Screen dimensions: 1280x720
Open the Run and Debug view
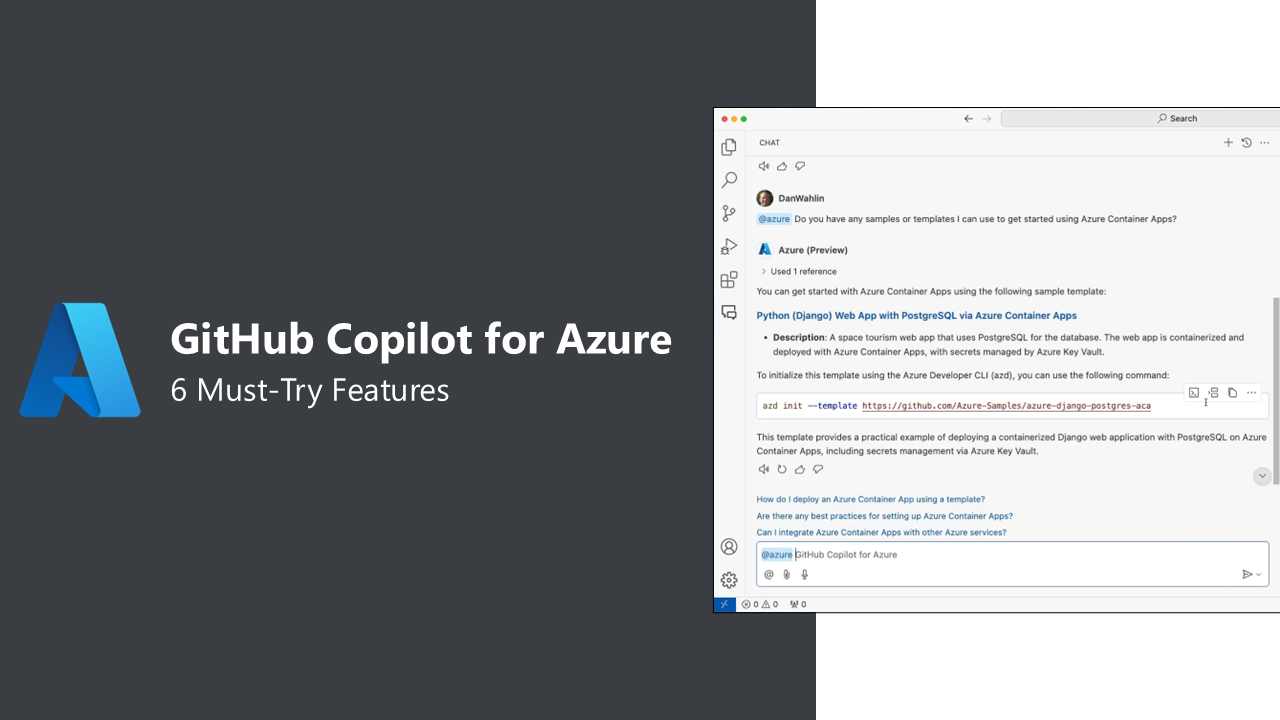pyautogui.click(x=729, y=246)
